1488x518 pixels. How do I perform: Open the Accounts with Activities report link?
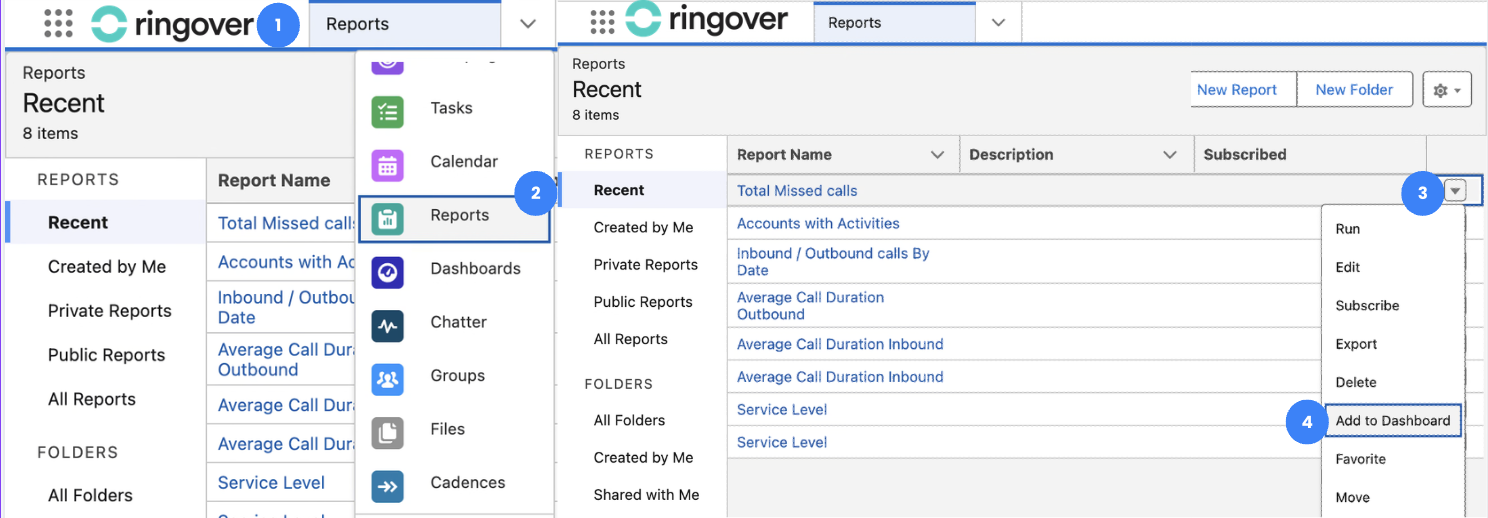(818, 224)
